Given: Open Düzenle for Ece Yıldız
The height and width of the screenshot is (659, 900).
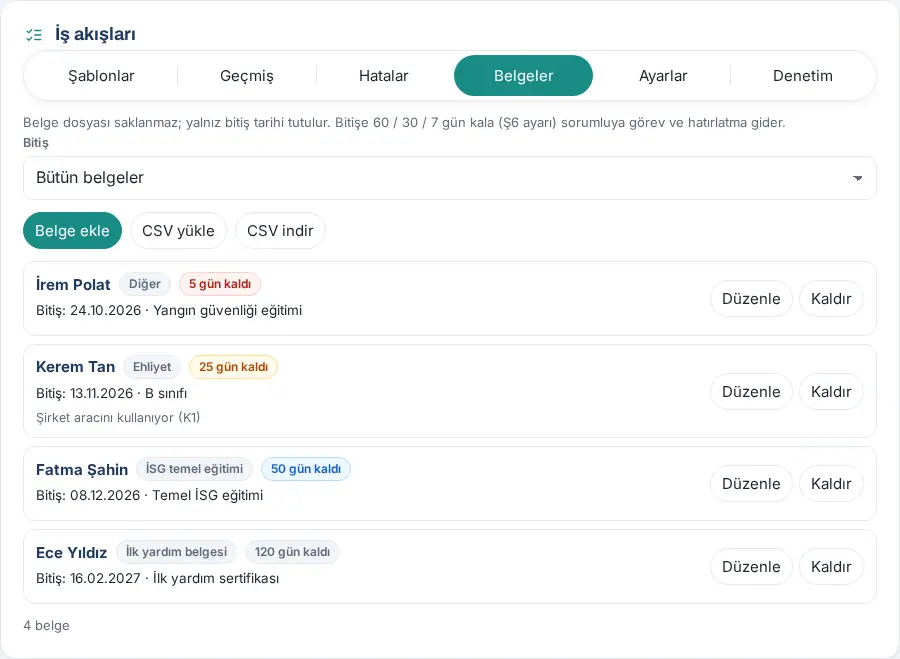Looking at the screenshot, I should pos(751,567).
